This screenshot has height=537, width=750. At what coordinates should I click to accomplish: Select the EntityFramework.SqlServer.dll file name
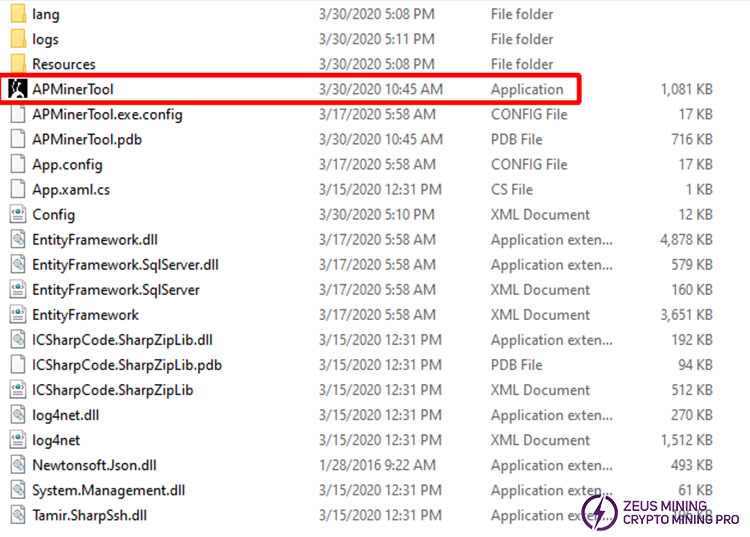[x=125, y=264]
